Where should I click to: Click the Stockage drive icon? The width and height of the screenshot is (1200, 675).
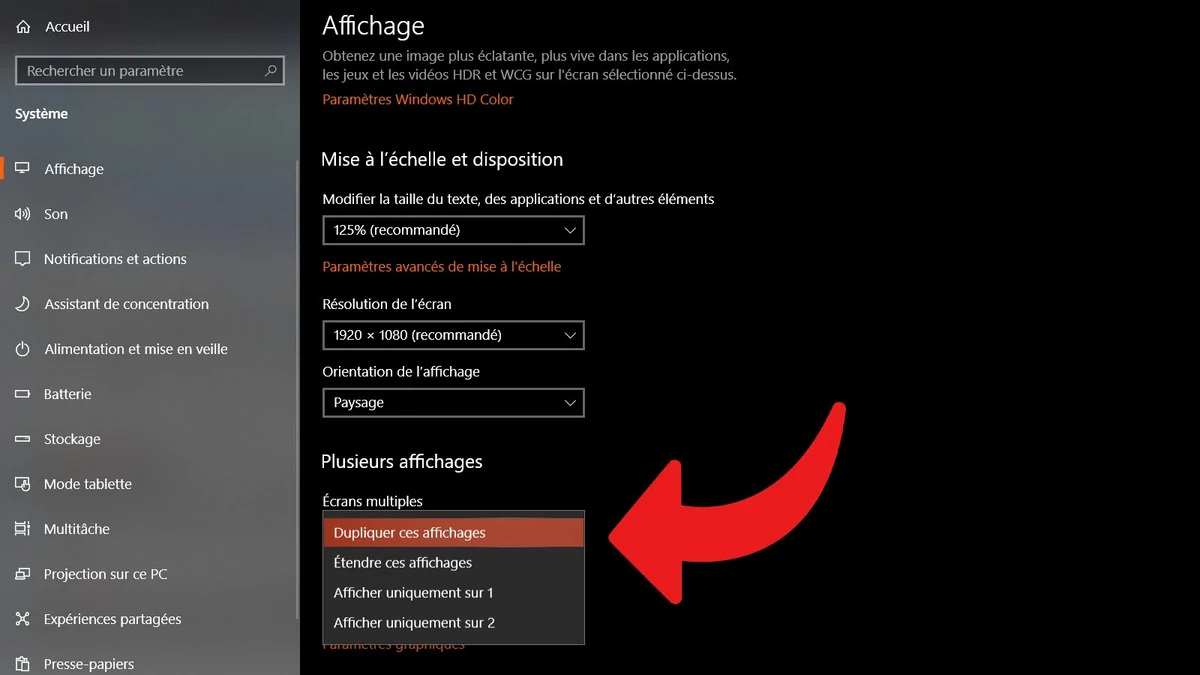pyautogui.click(x=23, y=439)
